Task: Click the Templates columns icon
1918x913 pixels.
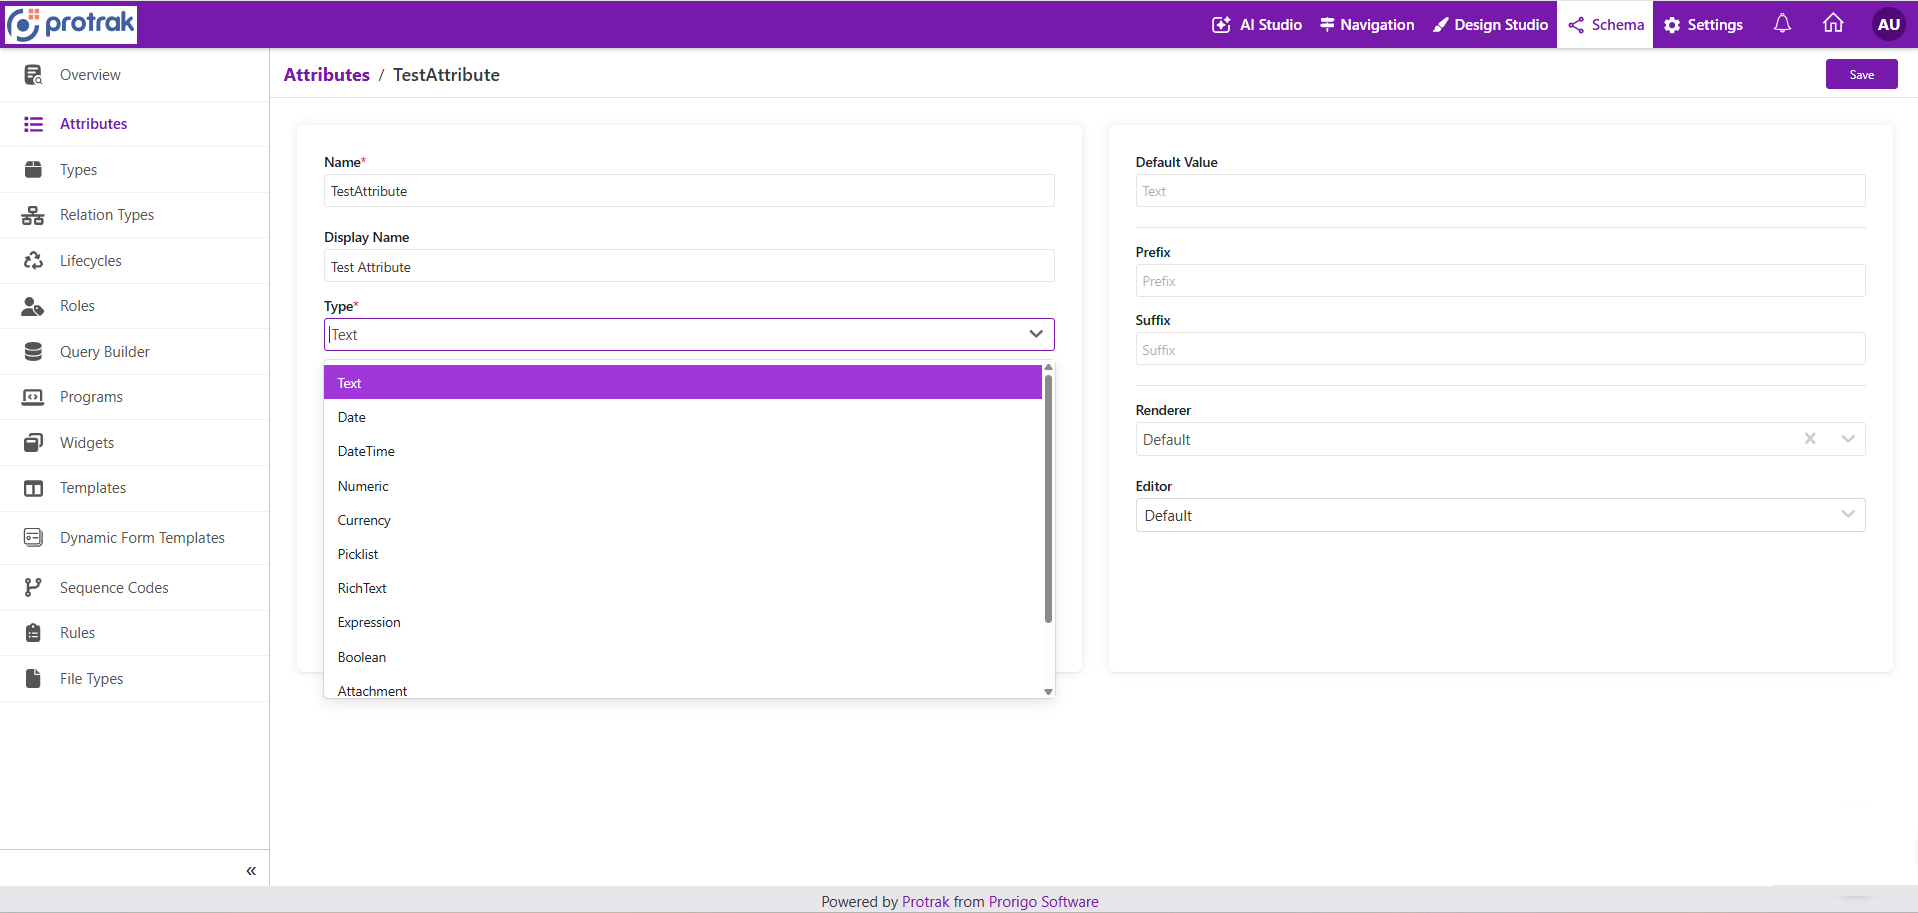Action: [x=33, y=488]
